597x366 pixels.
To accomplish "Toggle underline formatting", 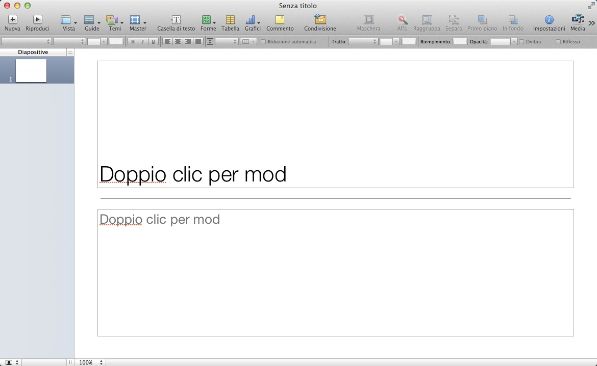I will click(x=153, y=42).
